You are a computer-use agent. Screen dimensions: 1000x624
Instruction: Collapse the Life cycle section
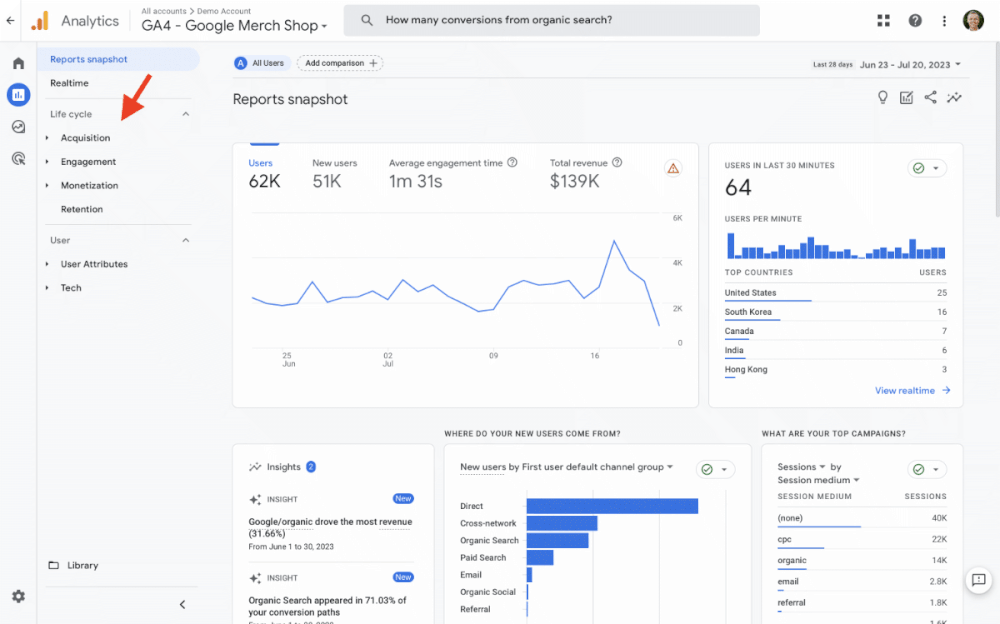pyautogui.click(x=184, y=114)
